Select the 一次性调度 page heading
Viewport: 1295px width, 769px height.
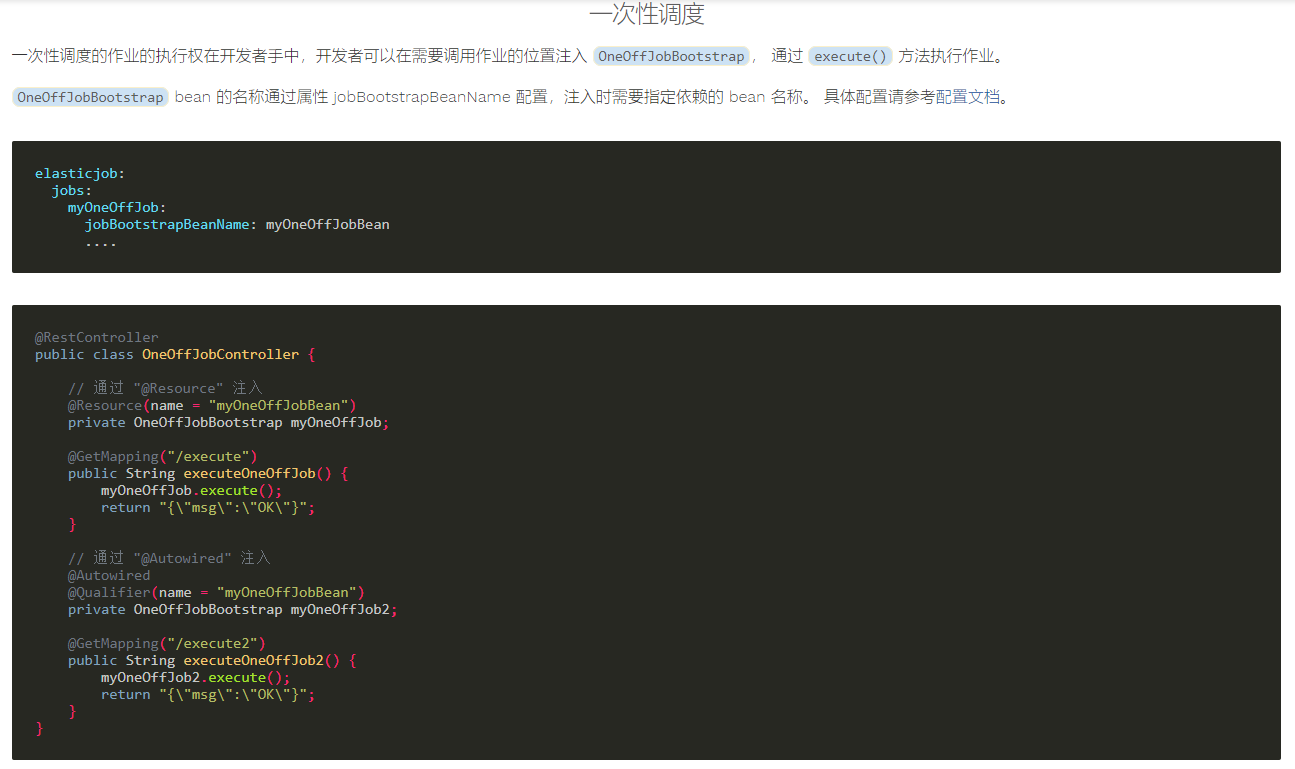point(647,14)
